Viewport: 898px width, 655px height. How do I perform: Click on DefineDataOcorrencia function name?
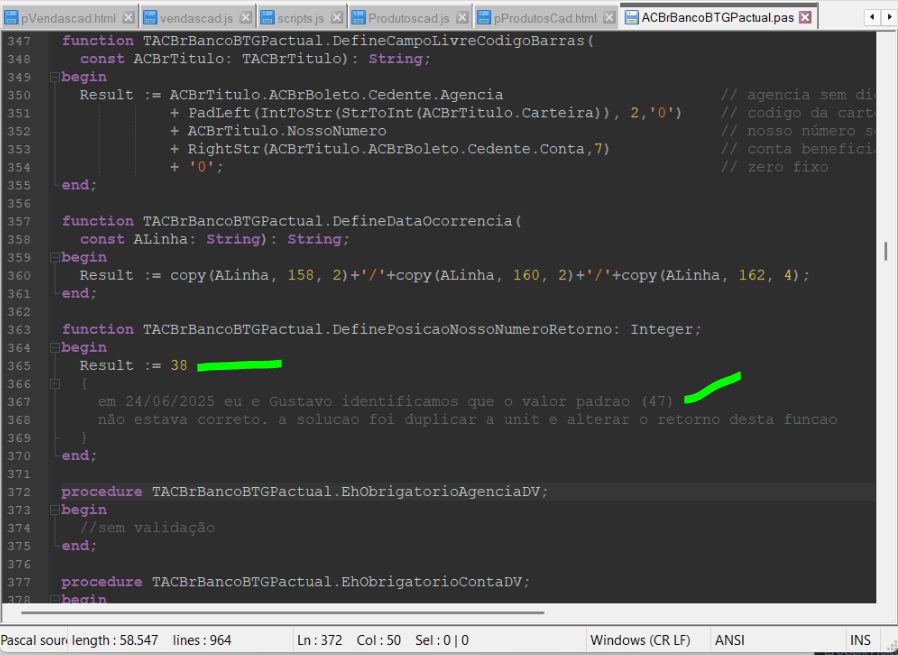423,221
